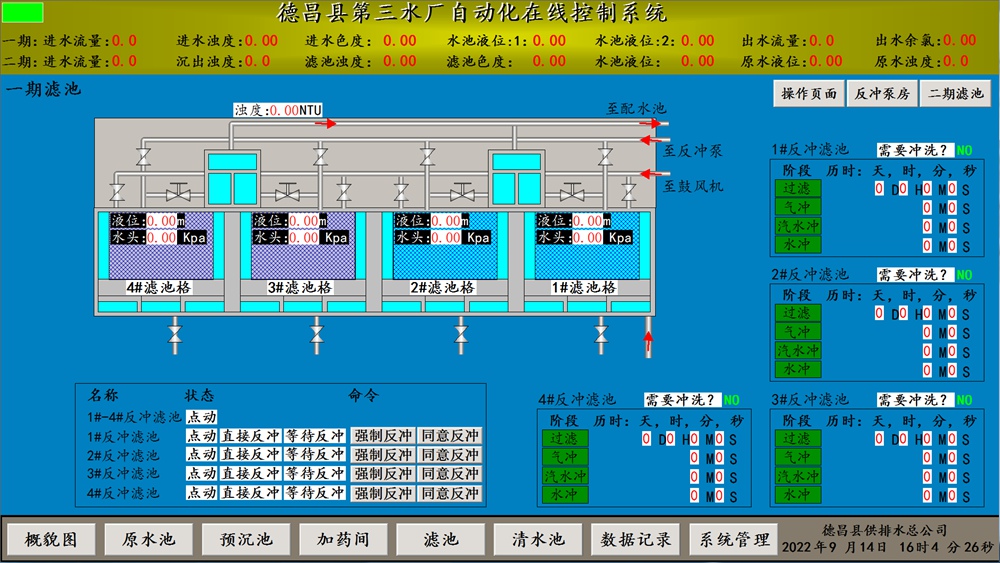Click the green status indicator in title bar

(x=24, y=13)
